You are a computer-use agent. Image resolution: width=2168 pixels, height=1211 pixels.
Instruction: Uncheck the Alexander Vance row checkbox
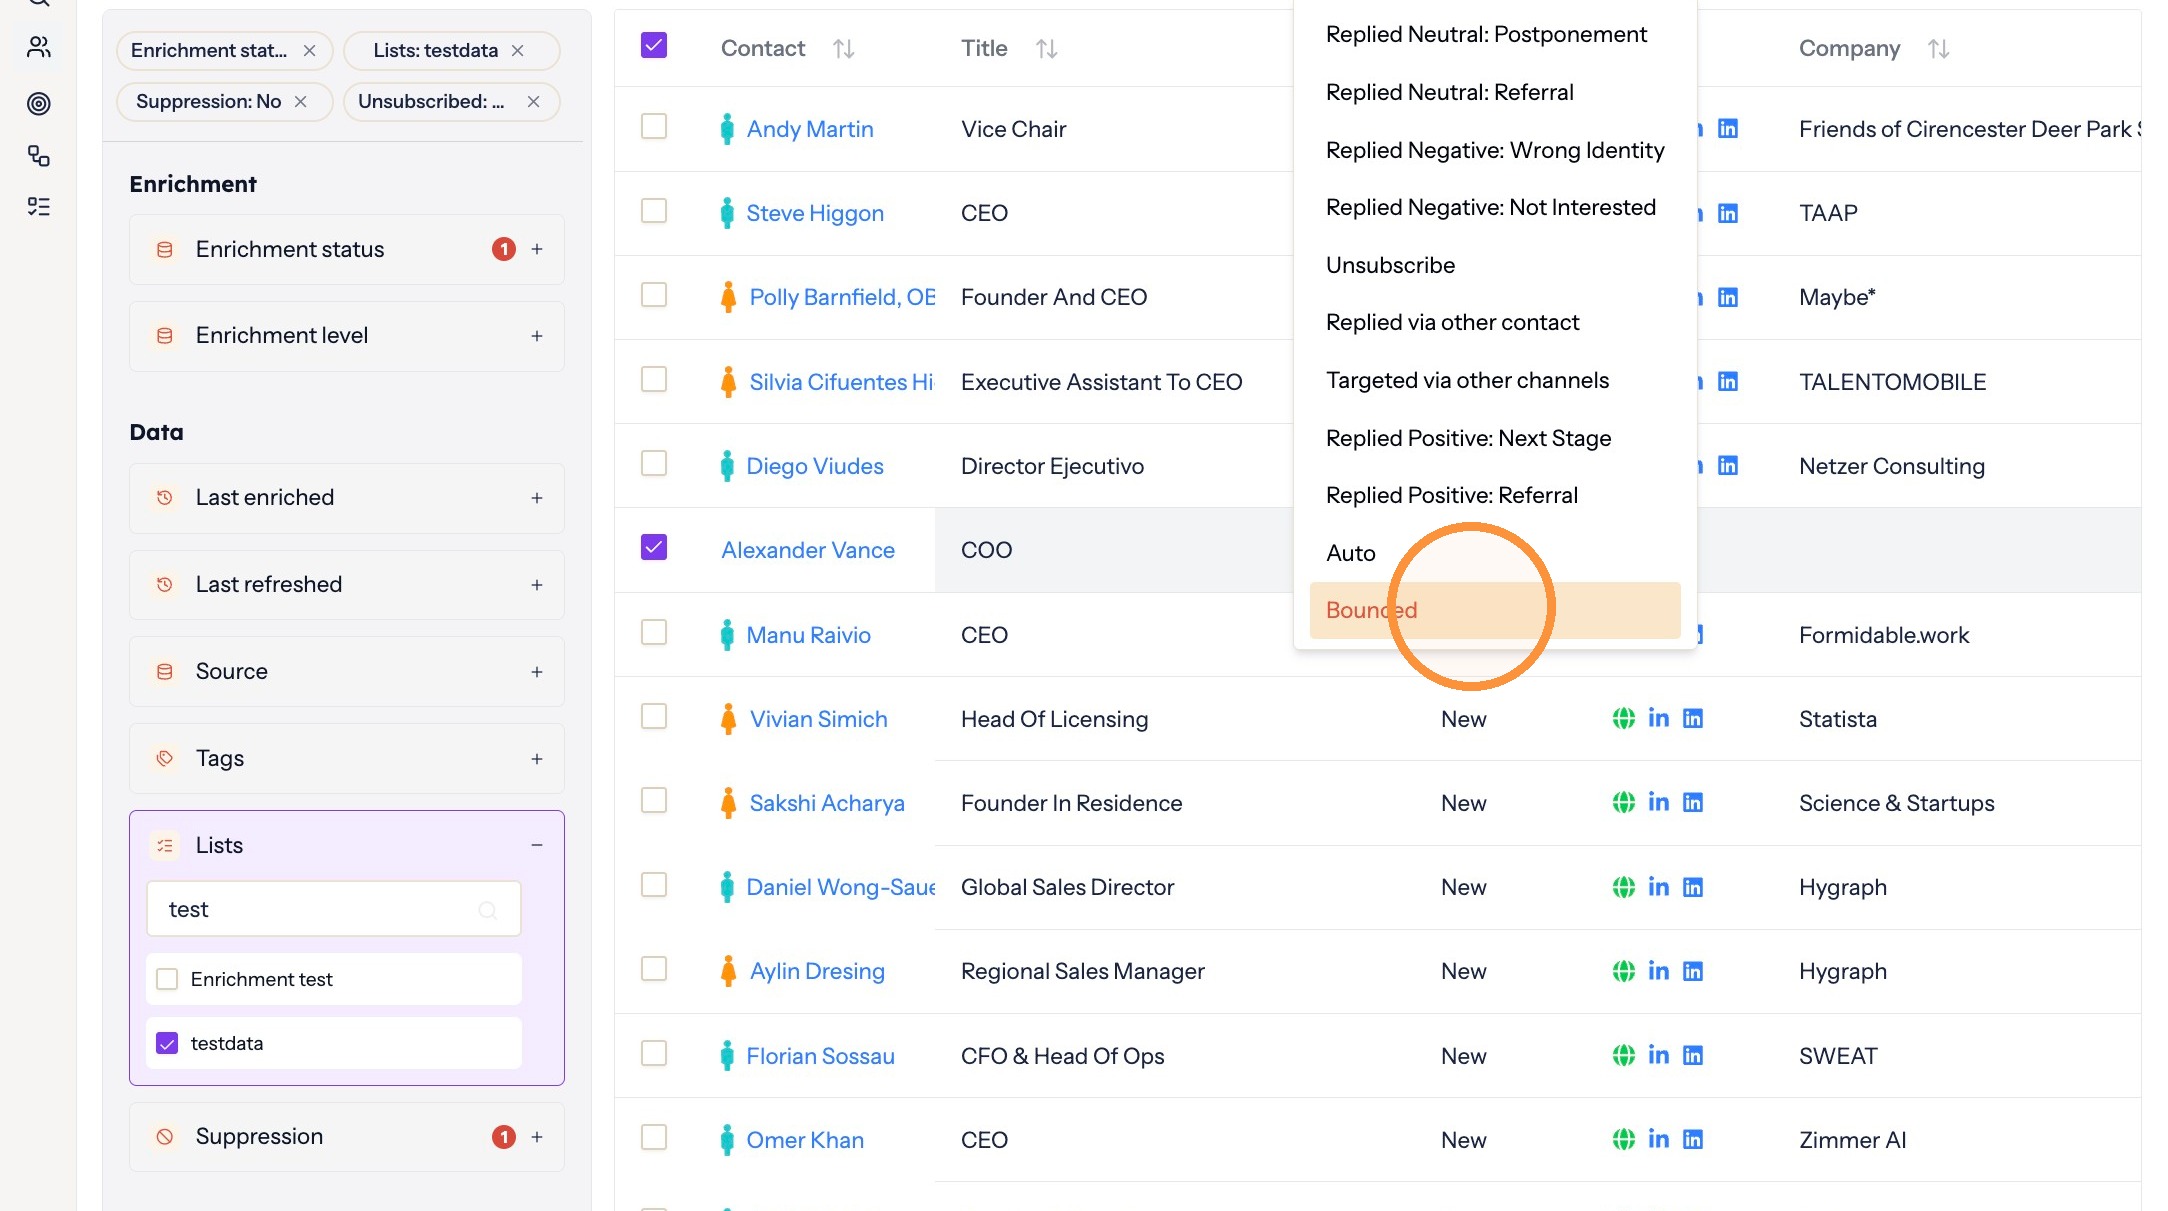(x=654, y=547)
